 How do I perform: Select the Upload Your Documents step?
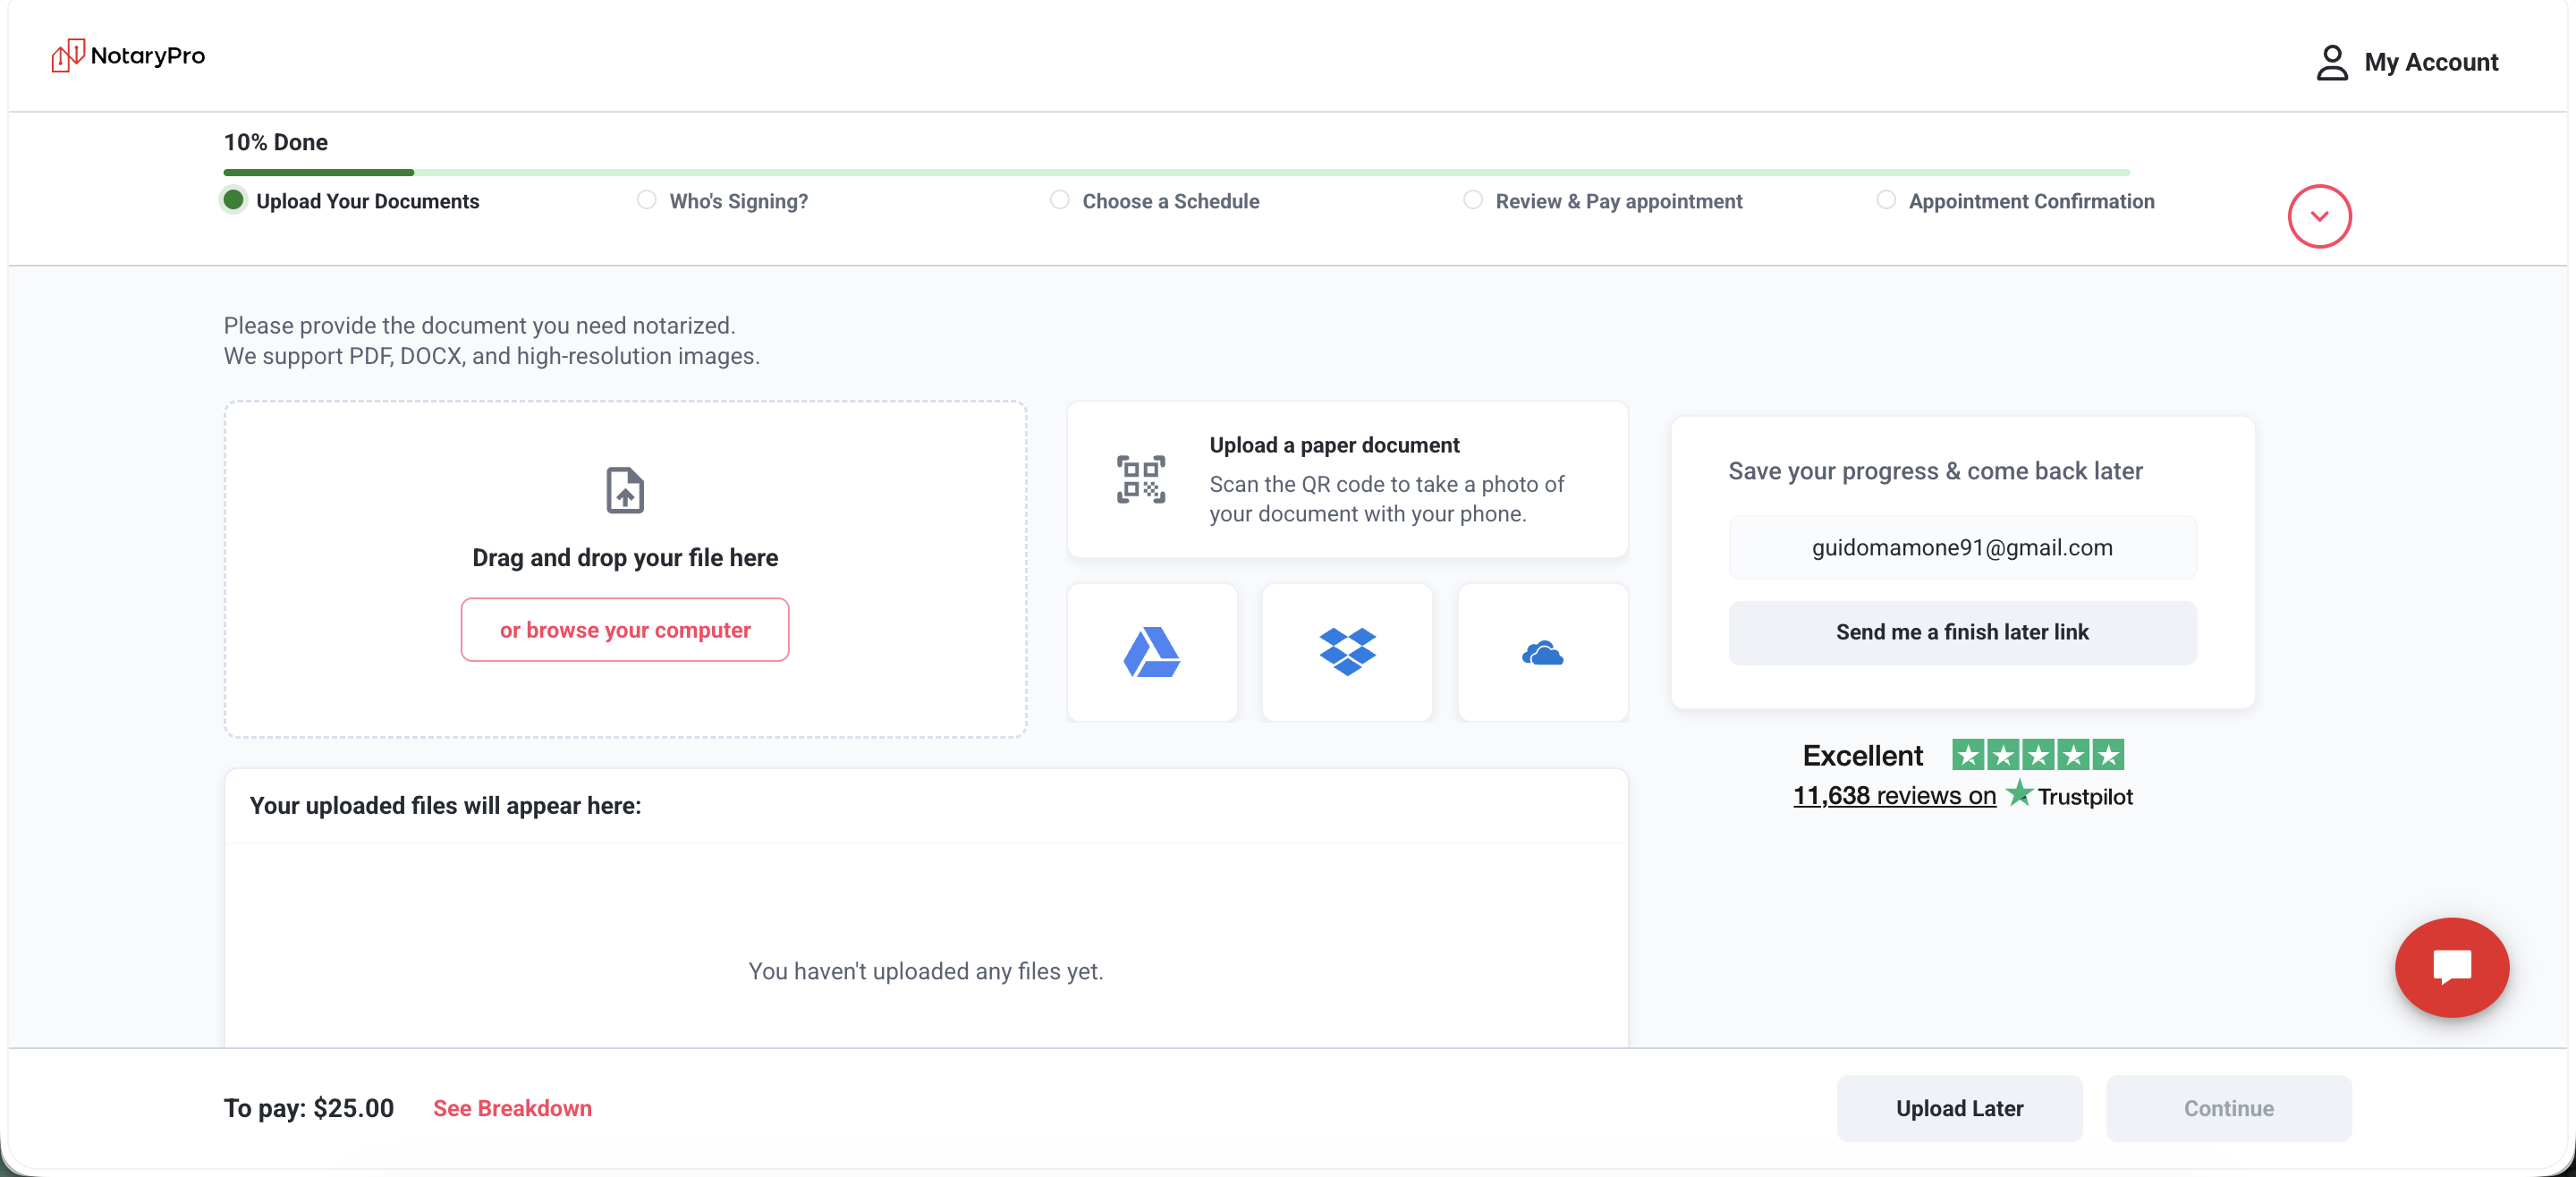(351, 201)
